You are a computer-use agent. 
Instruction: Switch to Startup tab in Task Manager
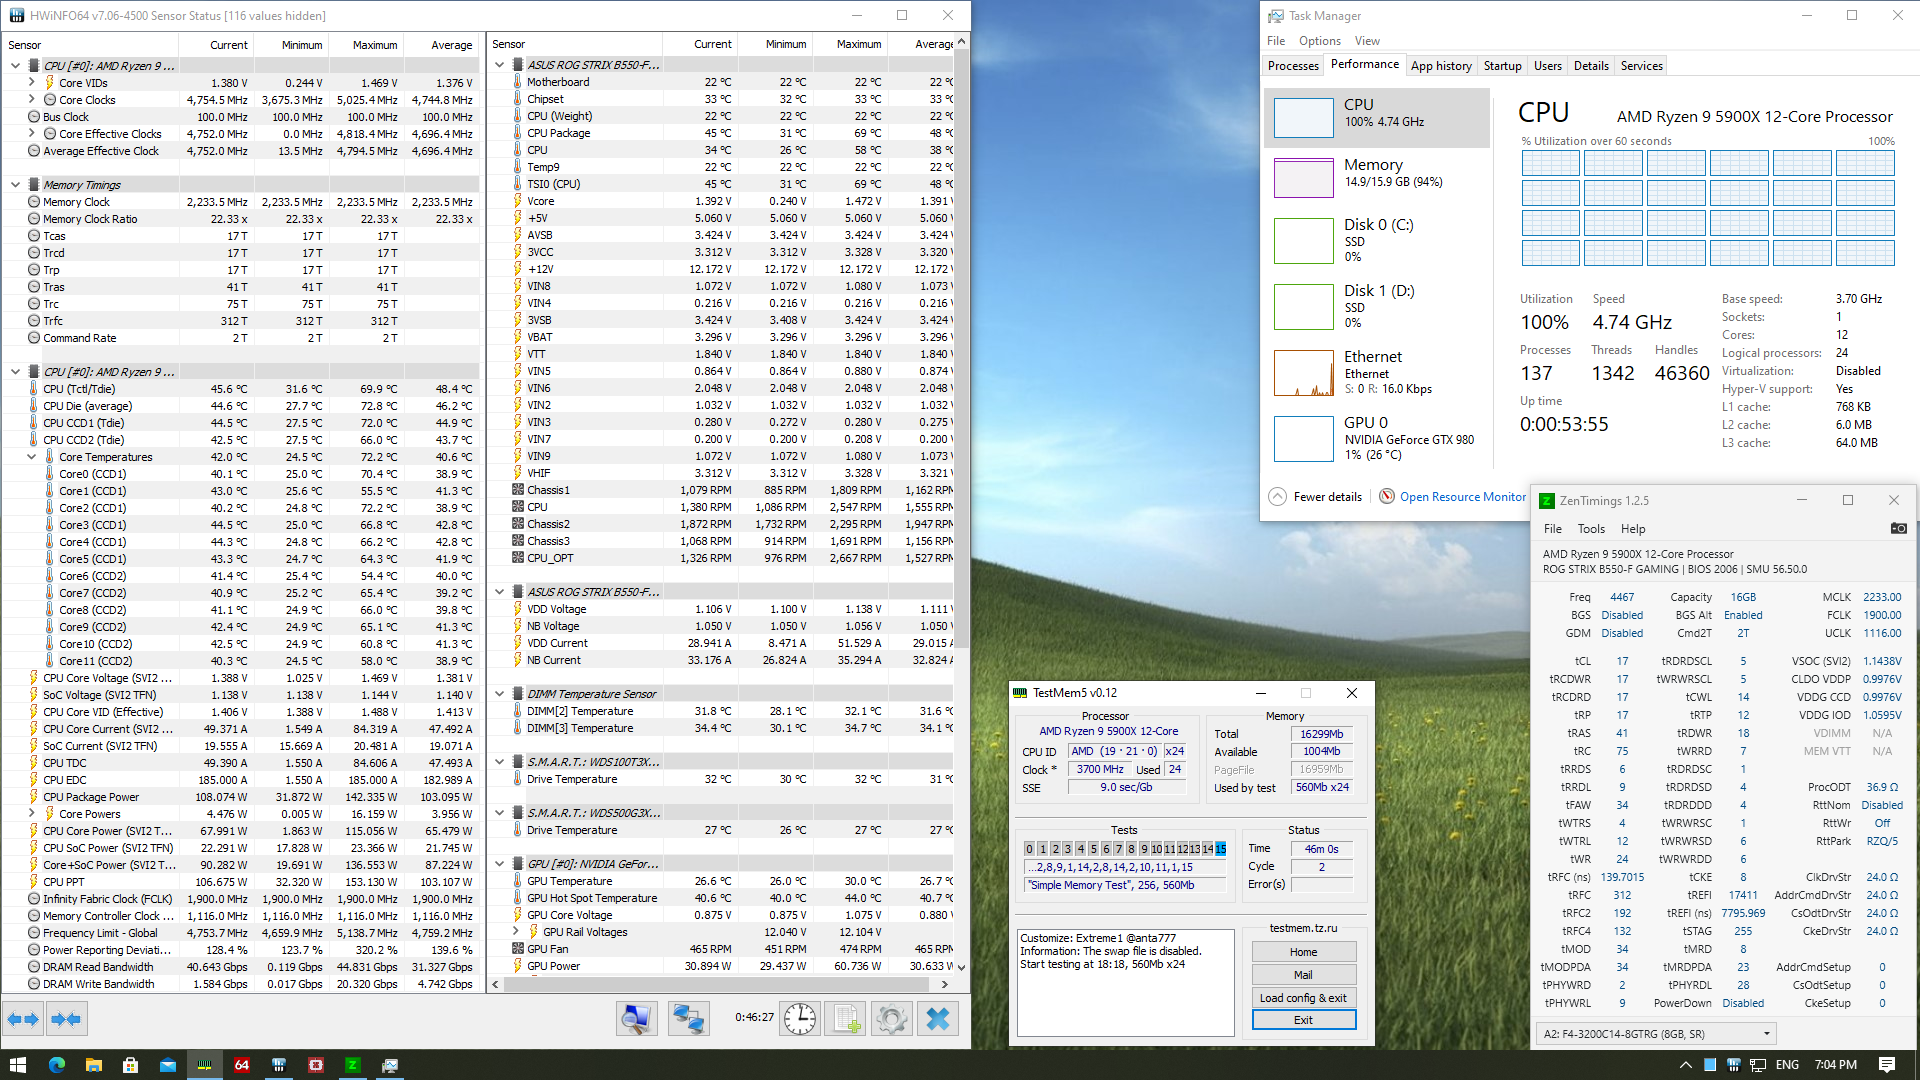click(x=1502, y=66)
